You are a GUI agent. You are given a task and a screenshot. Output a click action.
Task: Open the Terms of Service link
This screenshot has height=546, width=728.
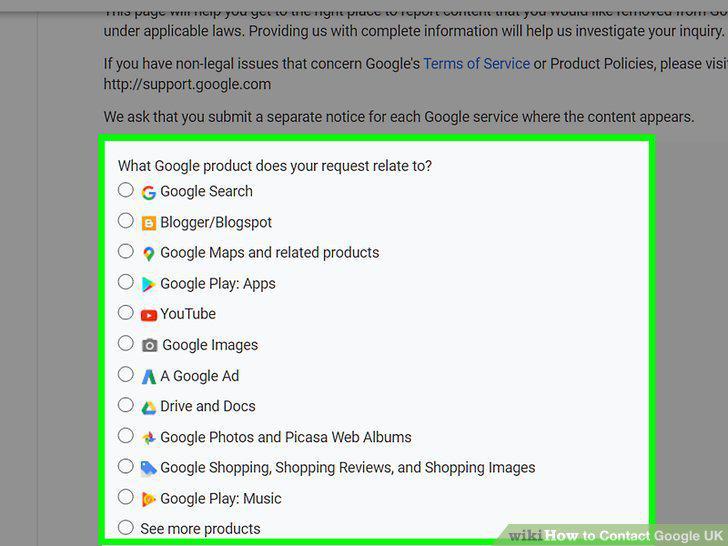coord(476,64)
